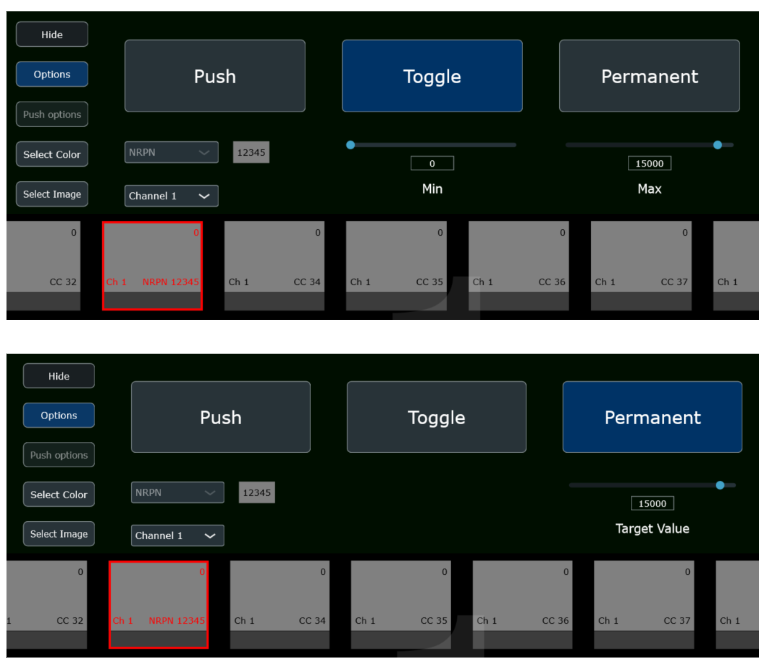Select Push mode in the upper panel
Screen dimensions: 763x663
[214, 76]
